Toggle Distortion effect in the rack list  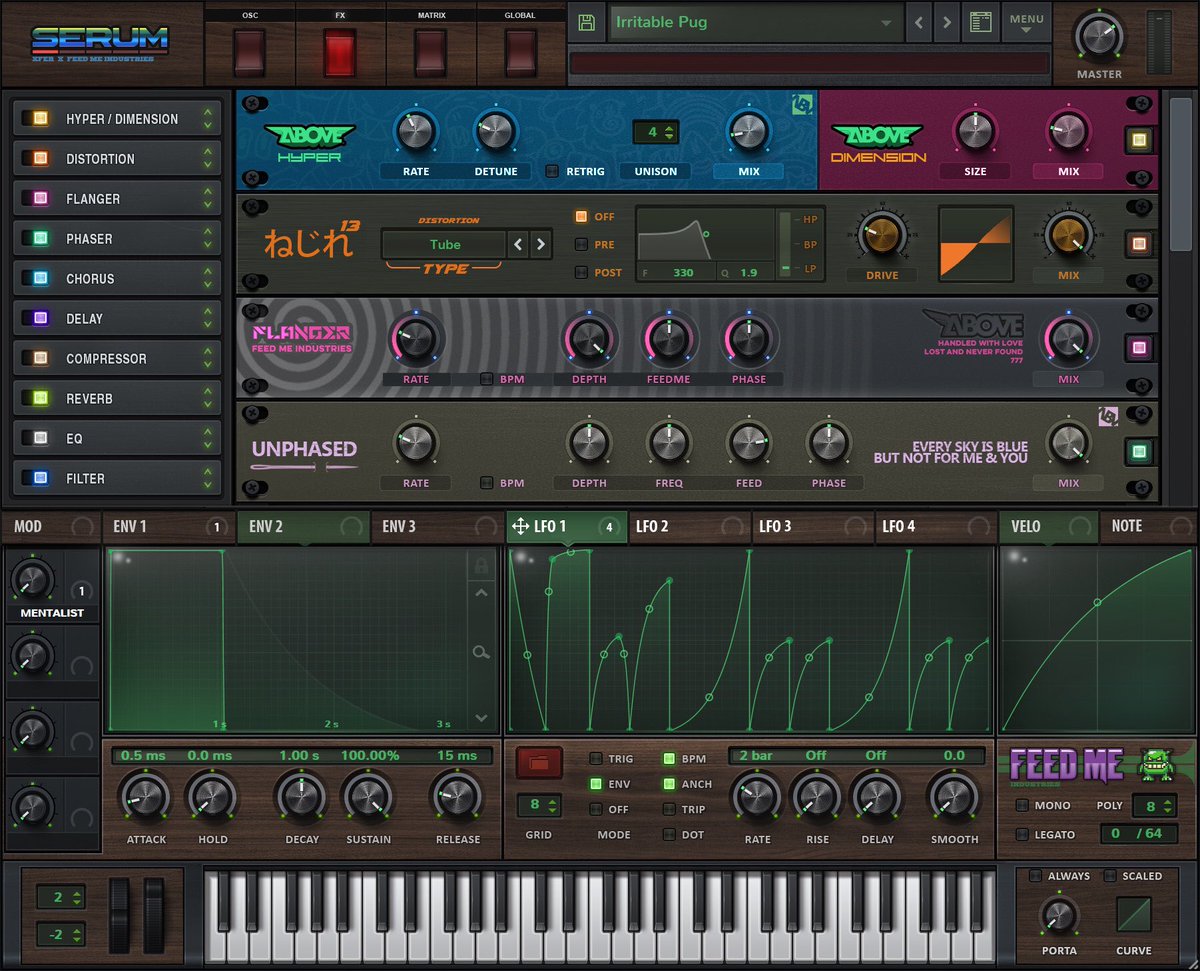tap(41, 158)
